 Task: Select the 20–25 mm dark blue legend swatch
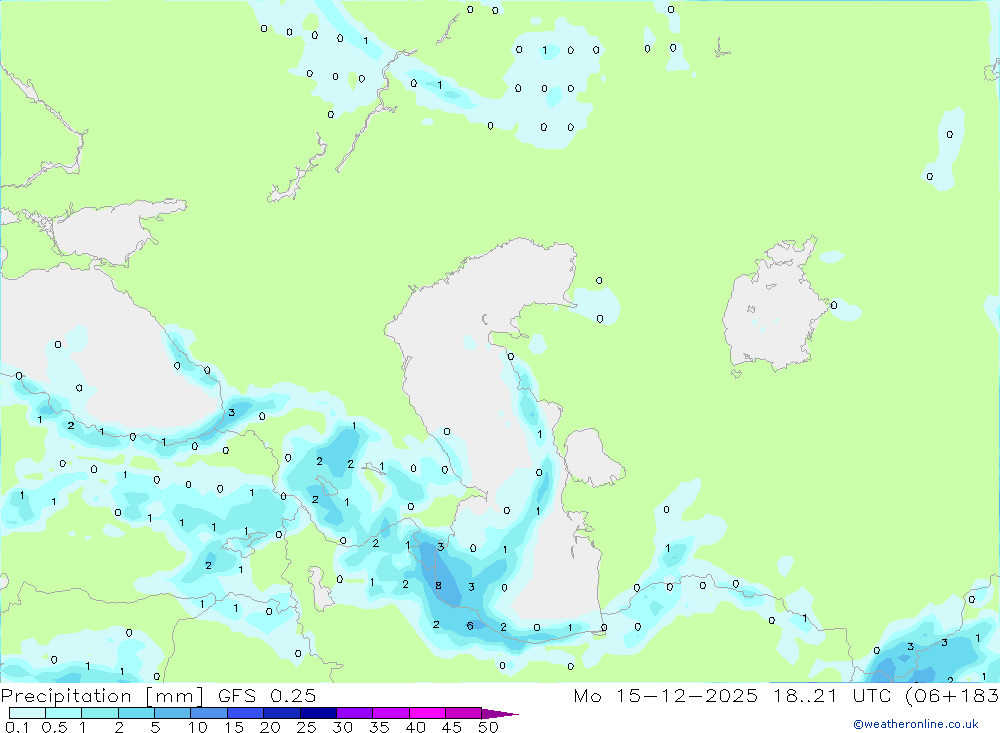tap(282, 713)
